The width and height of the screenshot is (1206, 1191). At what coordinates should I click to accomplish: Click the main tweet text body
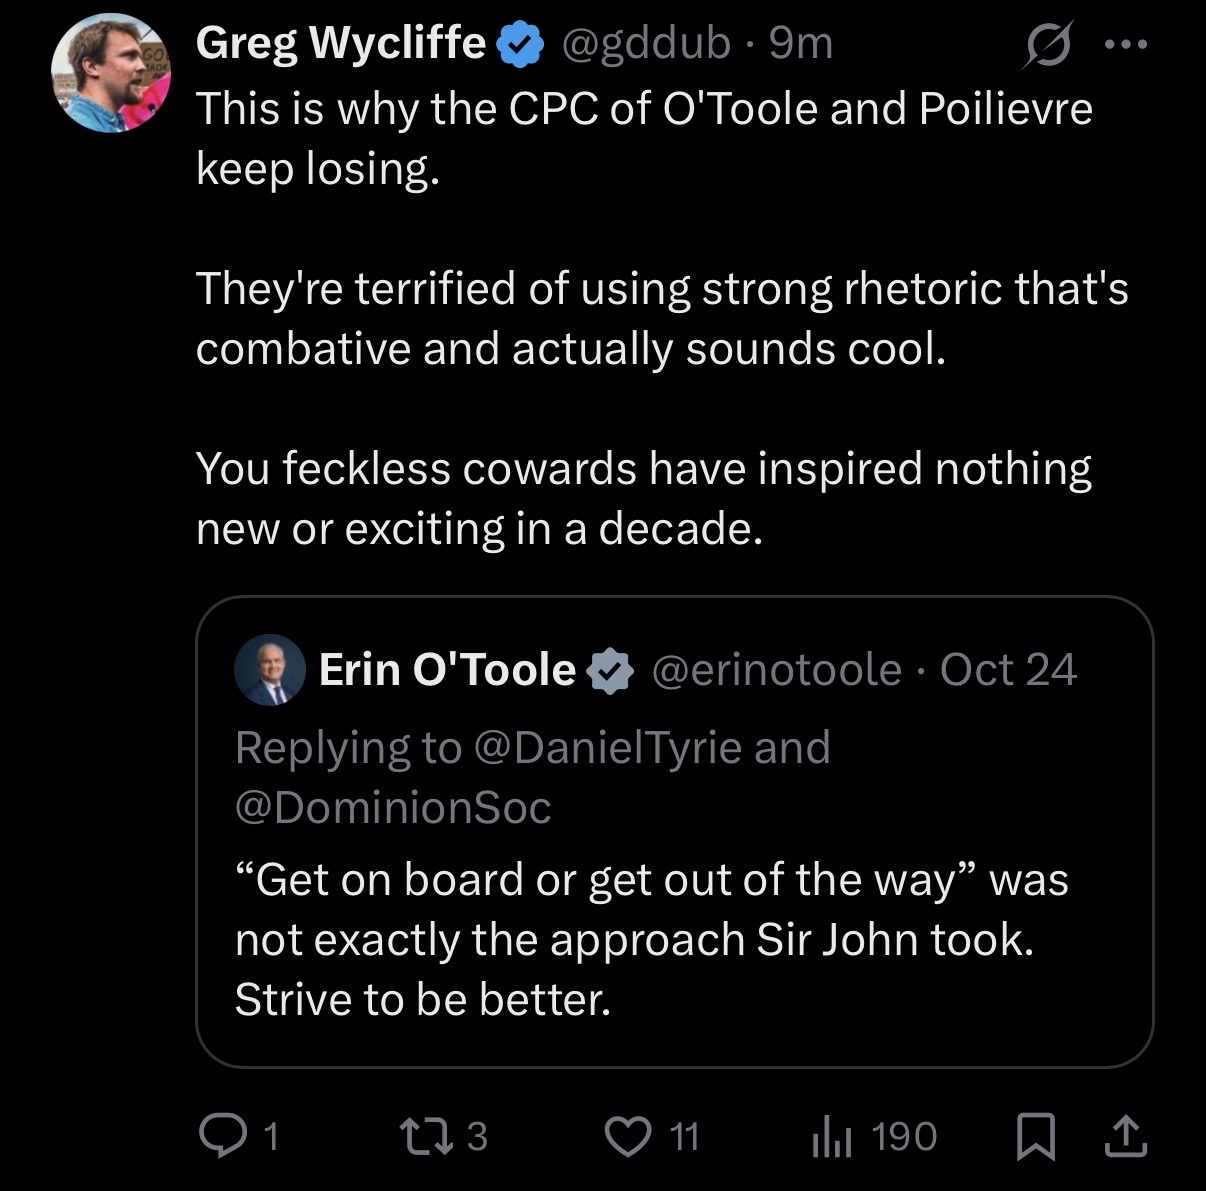[645, 318]
